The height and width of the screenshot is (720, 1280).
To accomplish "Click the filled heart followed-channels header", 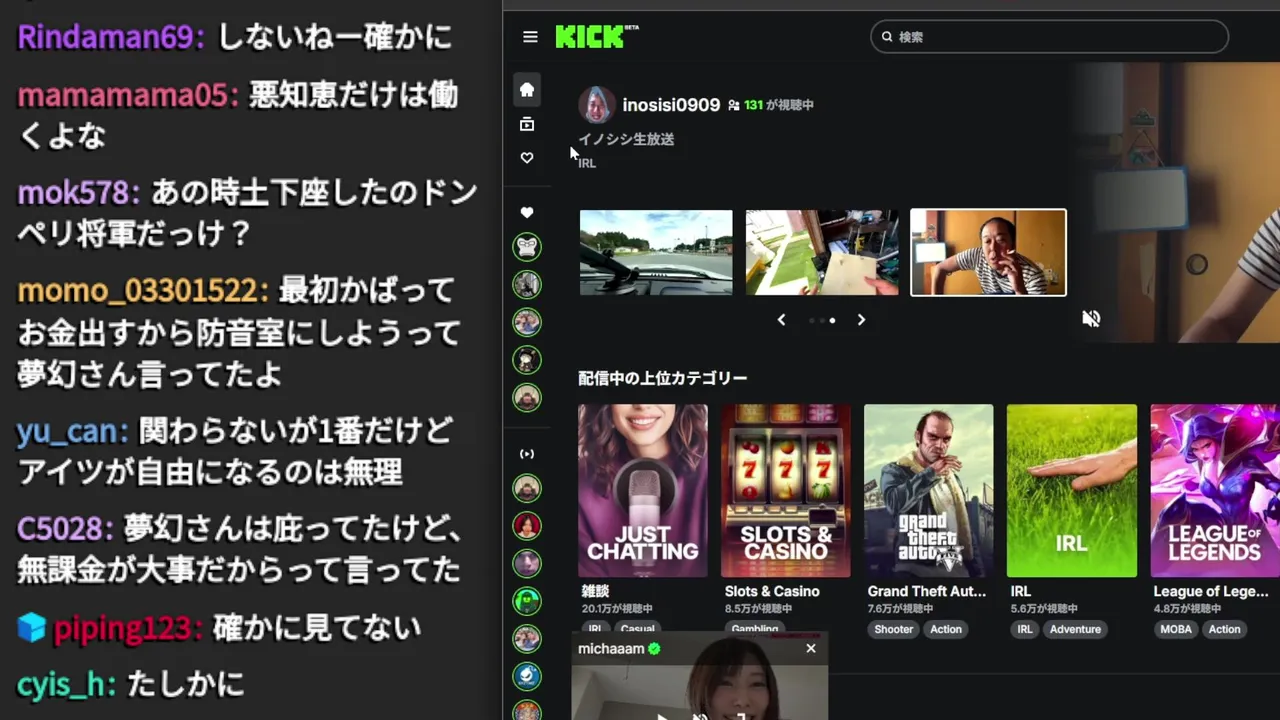I will click(527, 212).
